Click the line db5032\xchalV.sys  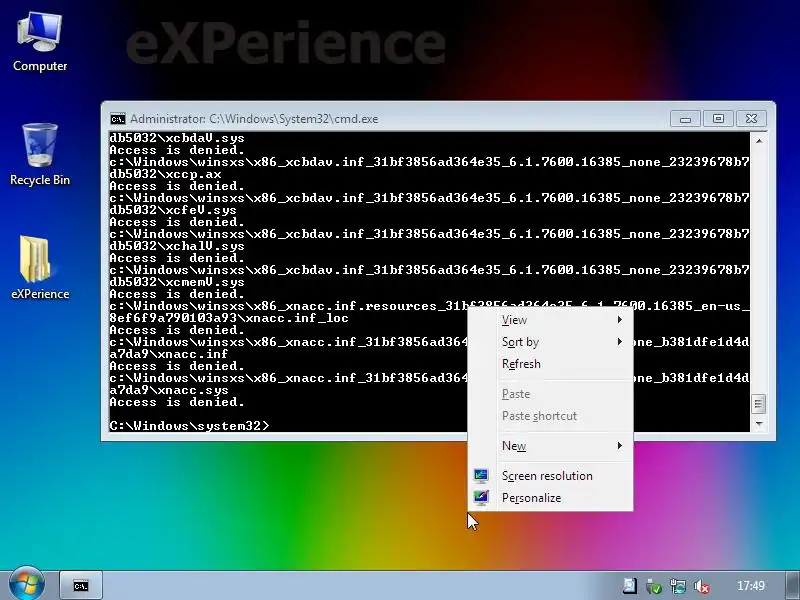pos(177,246)
